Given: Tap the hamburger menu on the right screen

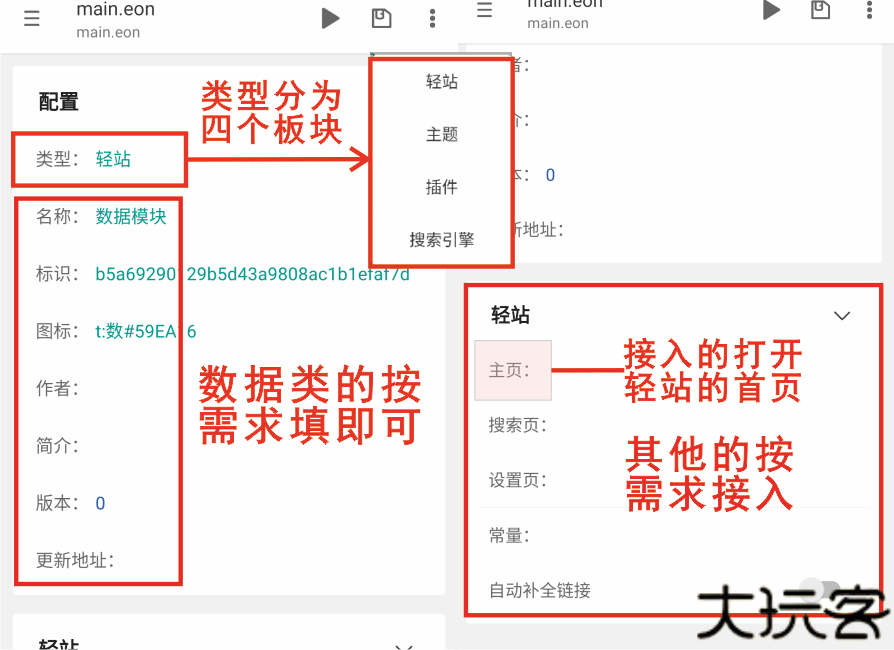Looking at the screenshot, I should pyautogui.click(x=485, y=10).
